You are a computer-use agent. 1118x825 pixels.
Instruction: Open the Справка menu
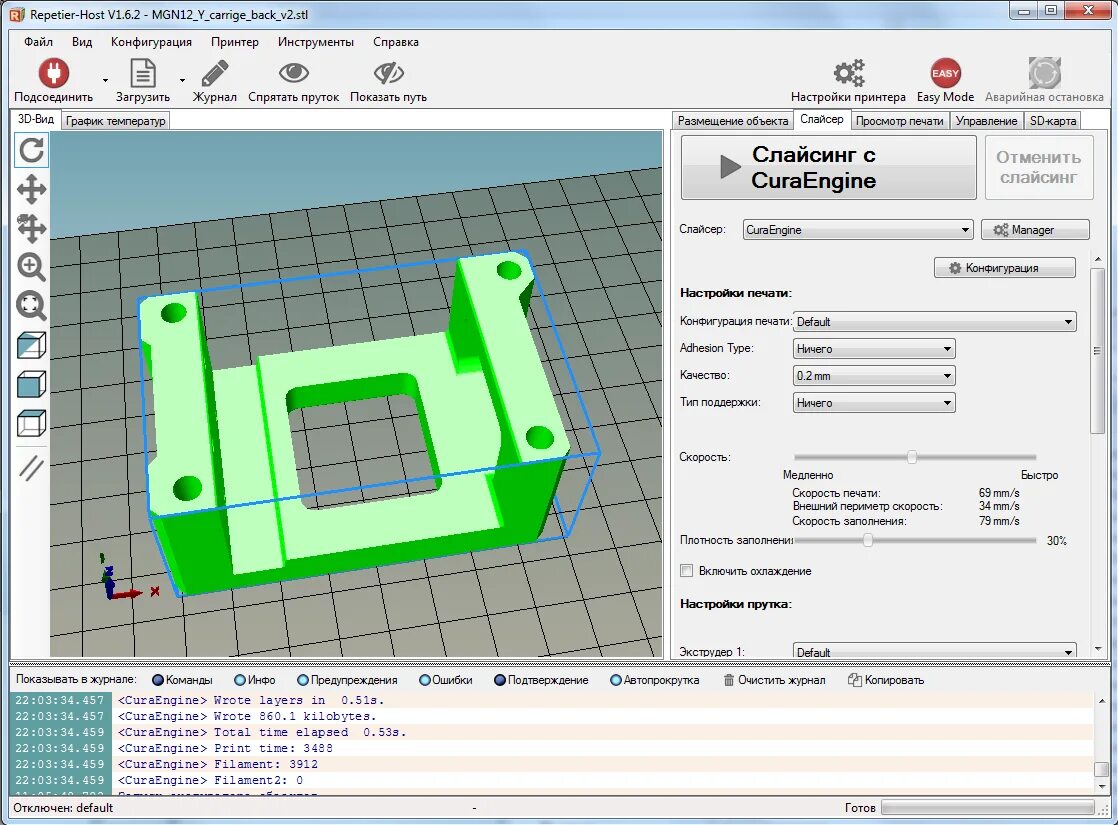(x=396, y=42)
